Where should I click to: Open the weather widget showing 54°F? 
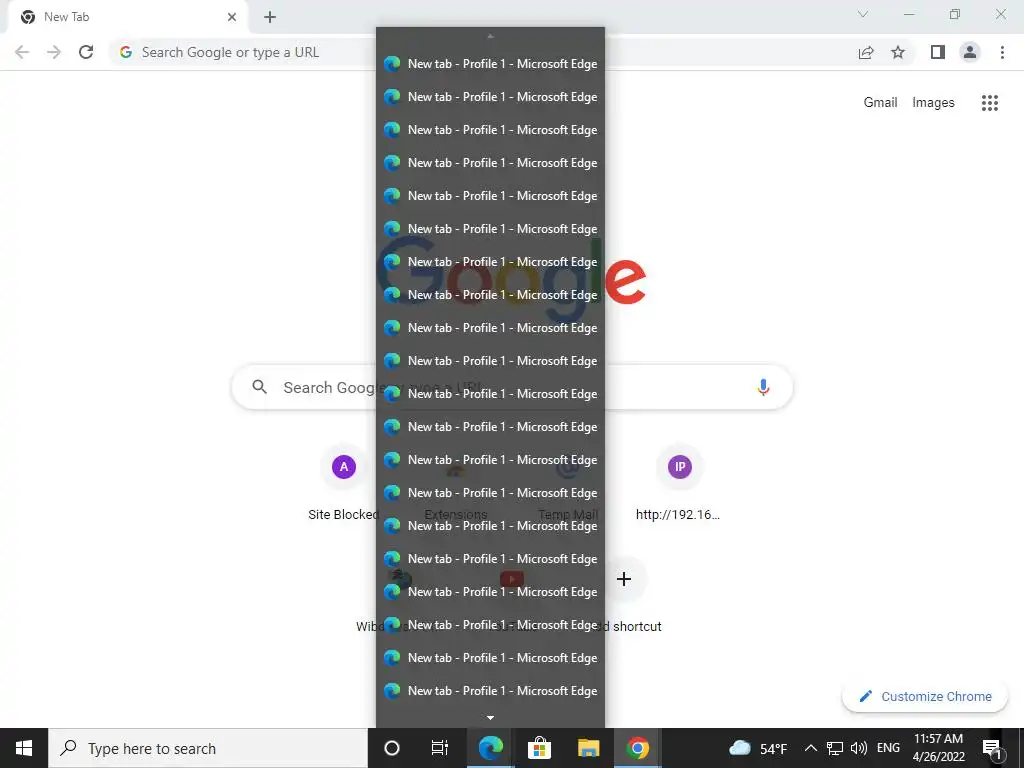758,748
